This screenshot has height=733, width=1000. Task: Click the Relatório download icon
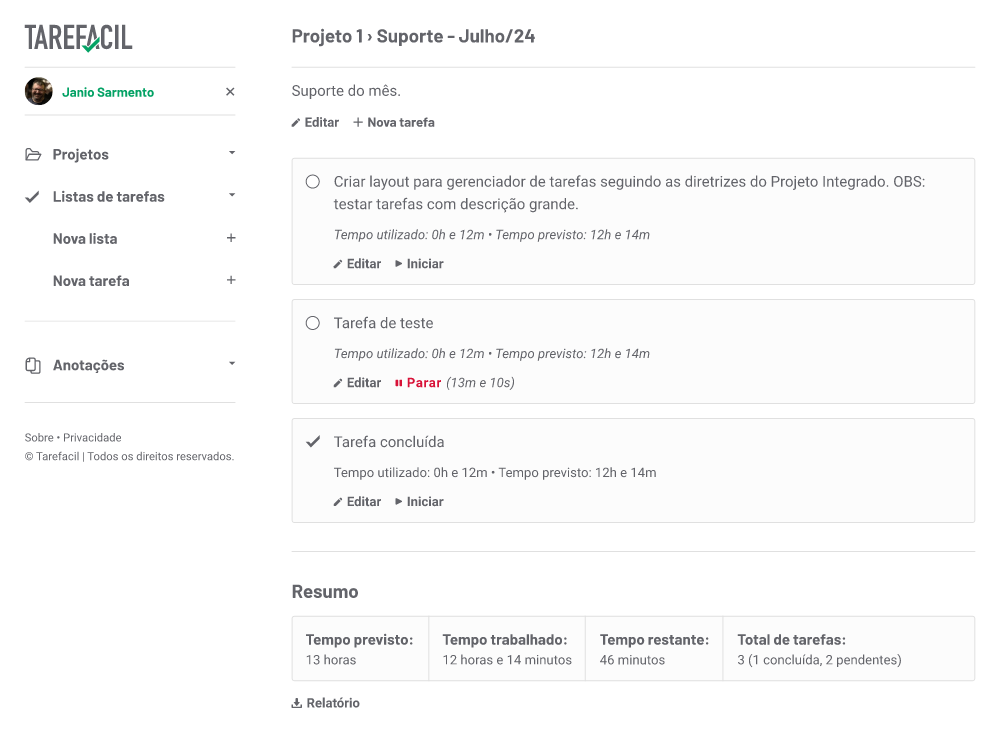click(296, 704)
